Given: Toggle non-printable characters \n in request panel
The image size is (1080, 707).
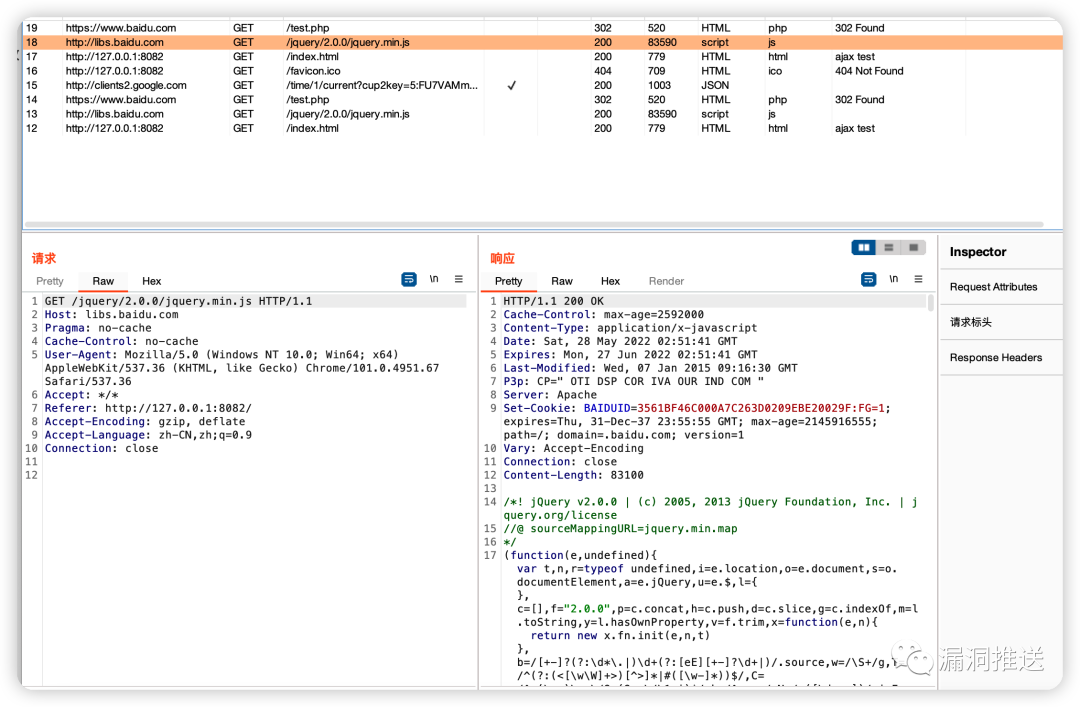Looking at the screenshot, I should 434,279.
